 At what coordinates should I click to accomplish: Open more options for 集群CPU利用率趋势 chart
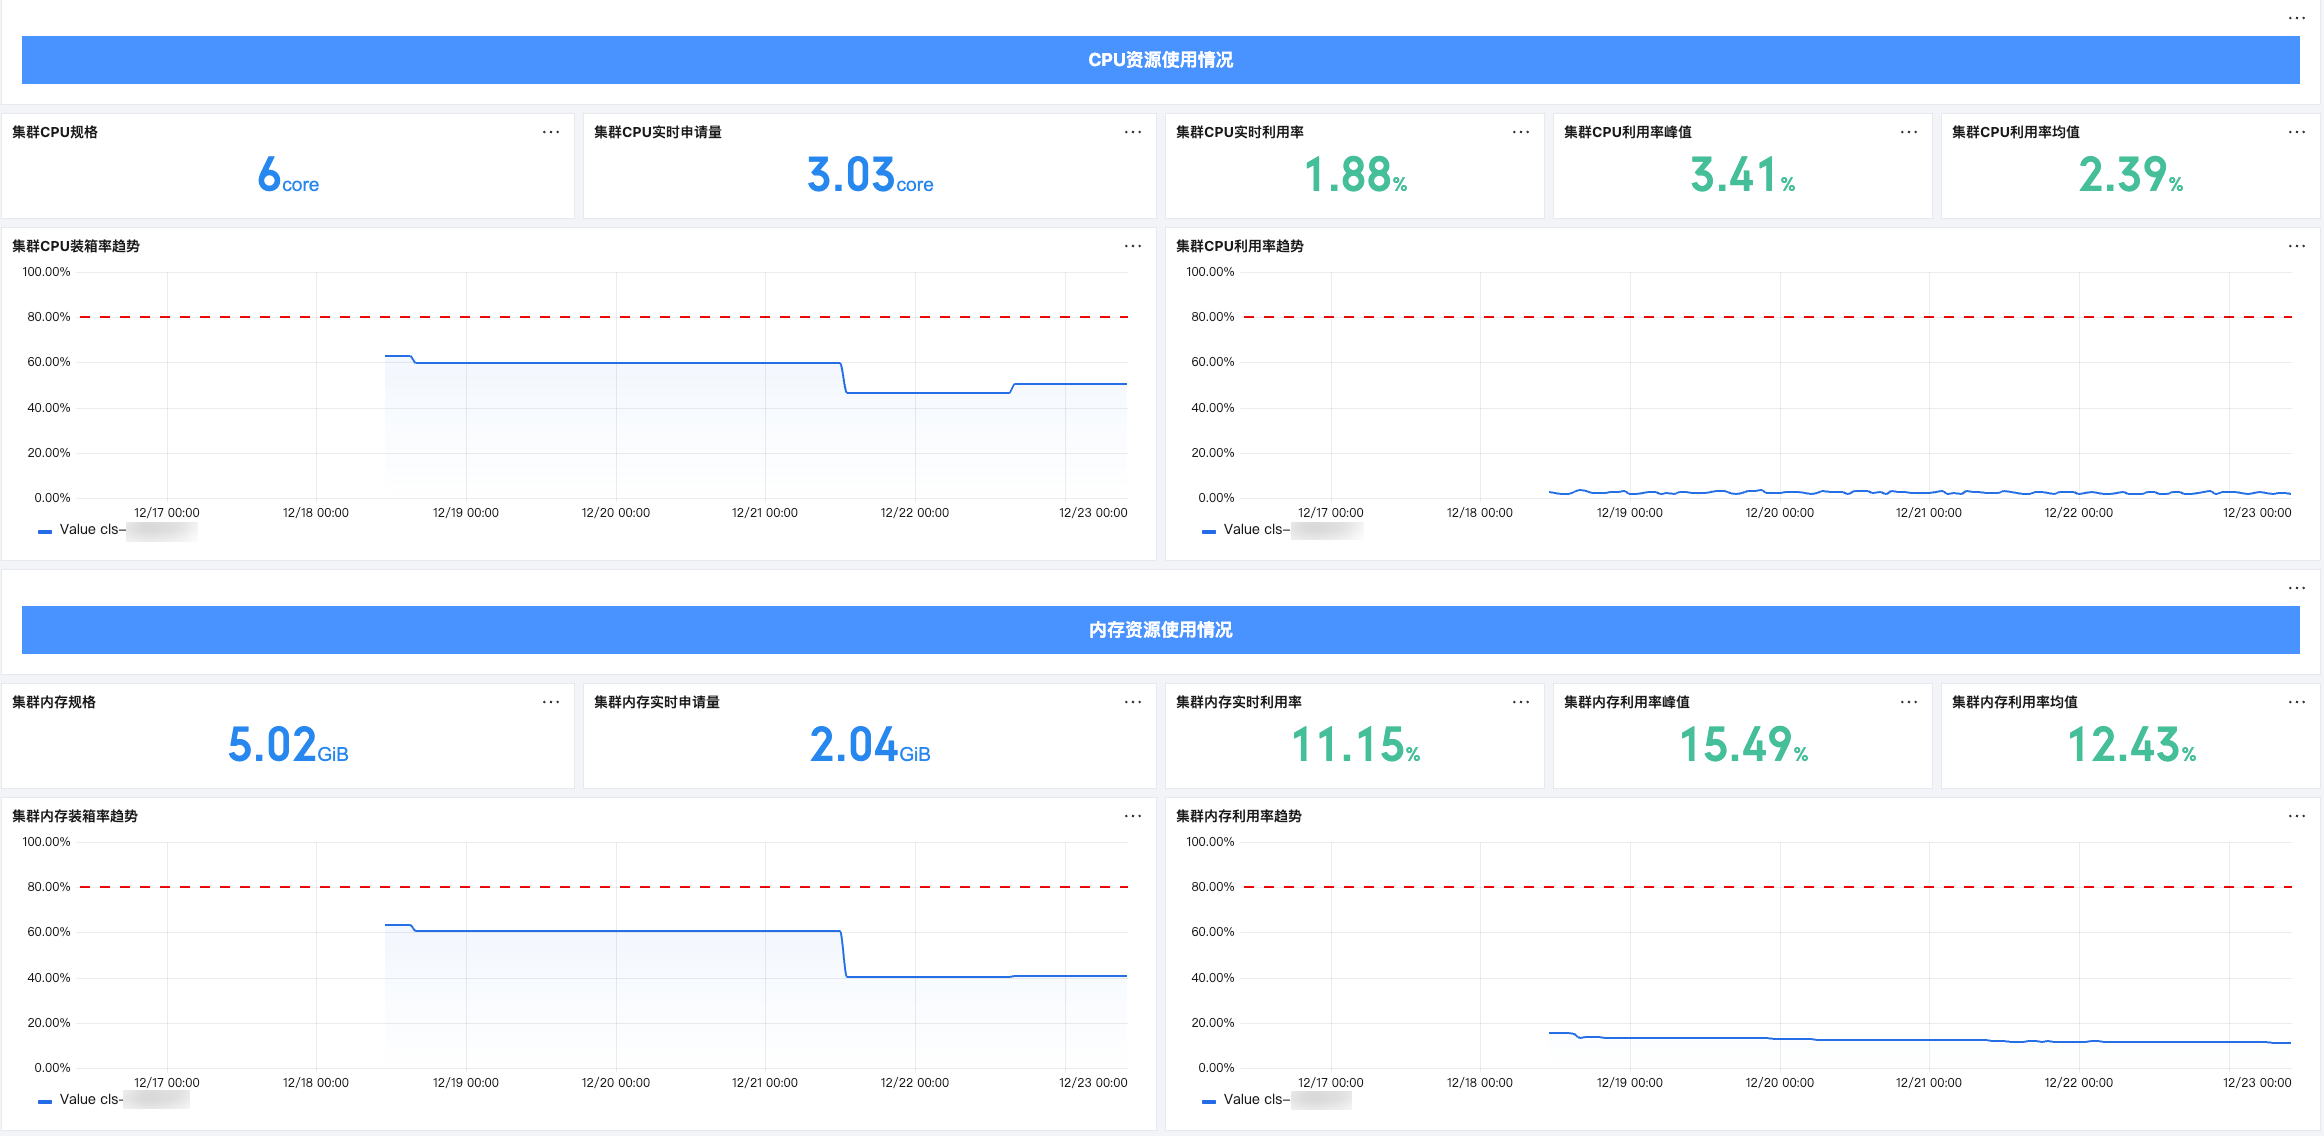[x=2297, y=246]
